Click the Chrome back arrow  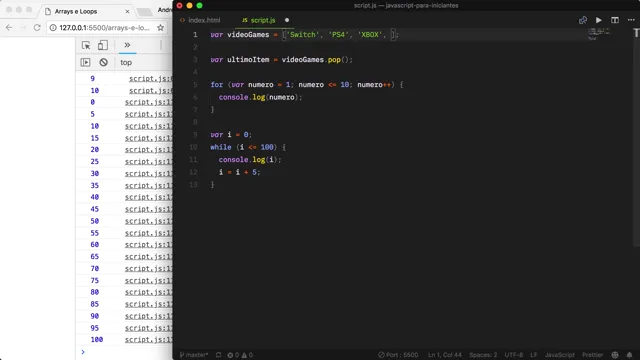tap(9, 27)
